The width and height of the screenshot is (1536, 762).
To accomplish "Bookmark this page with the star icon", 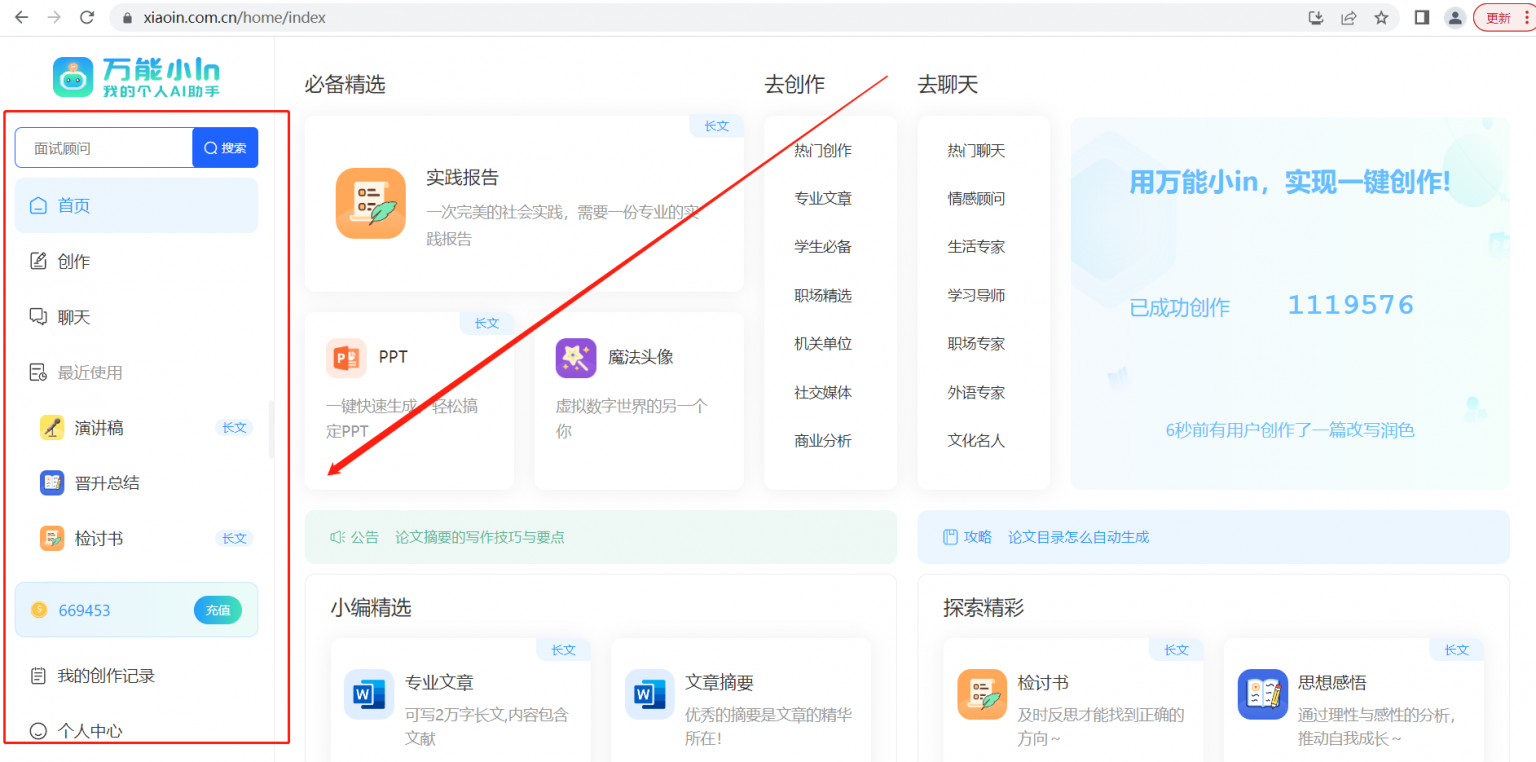I will (x=1381, y=18).
